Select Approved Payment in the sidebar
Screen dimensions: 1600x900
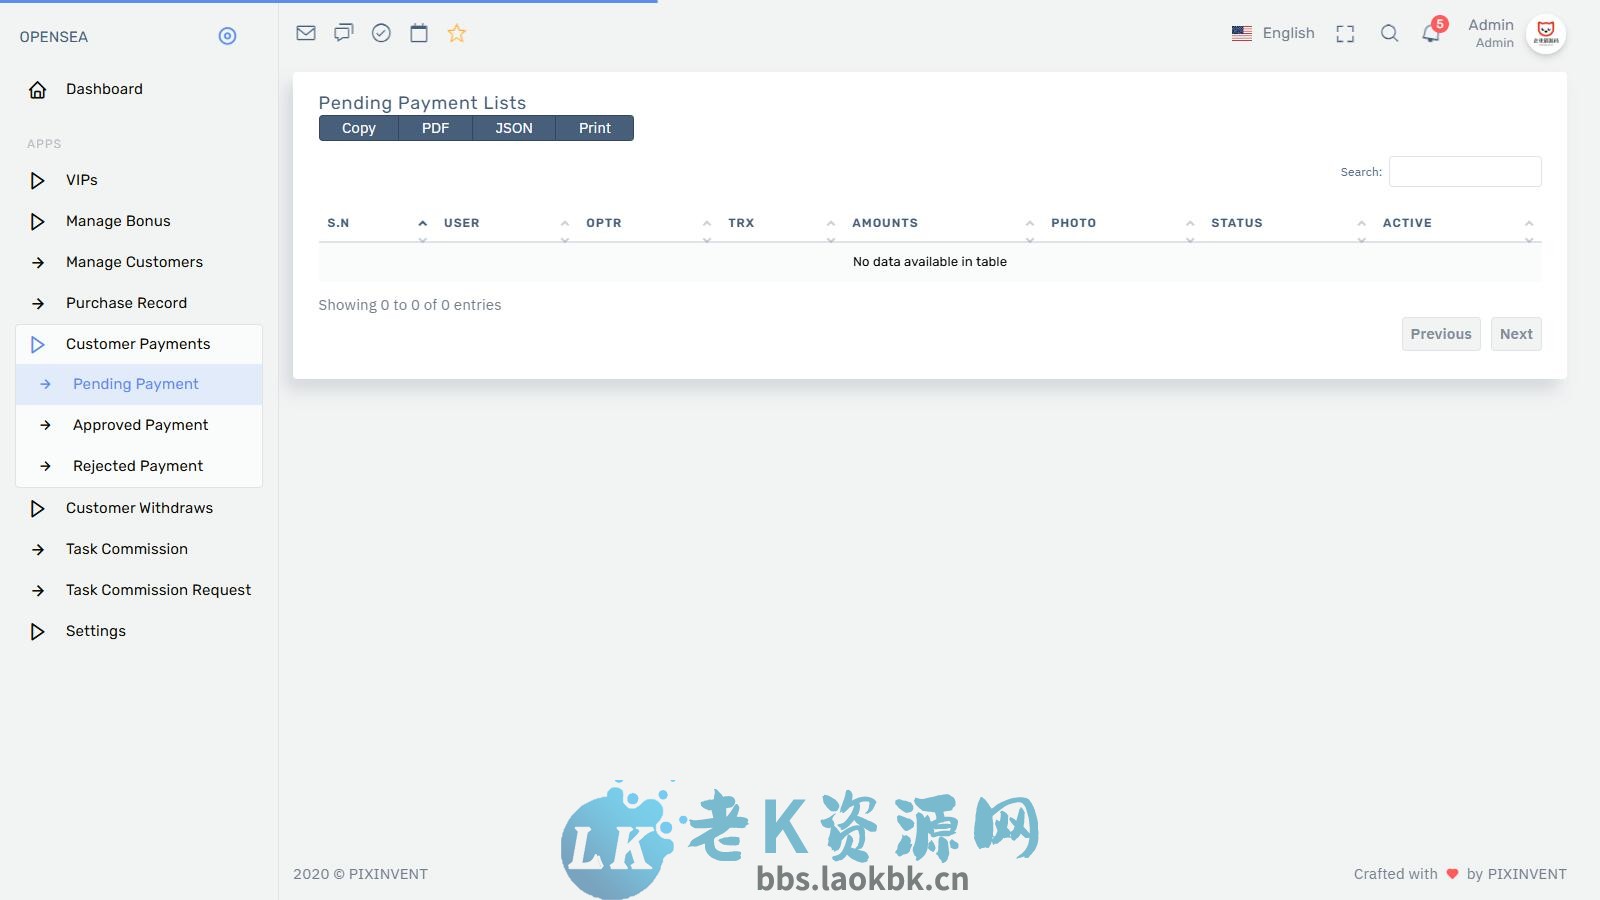click(x=140, y=424)
